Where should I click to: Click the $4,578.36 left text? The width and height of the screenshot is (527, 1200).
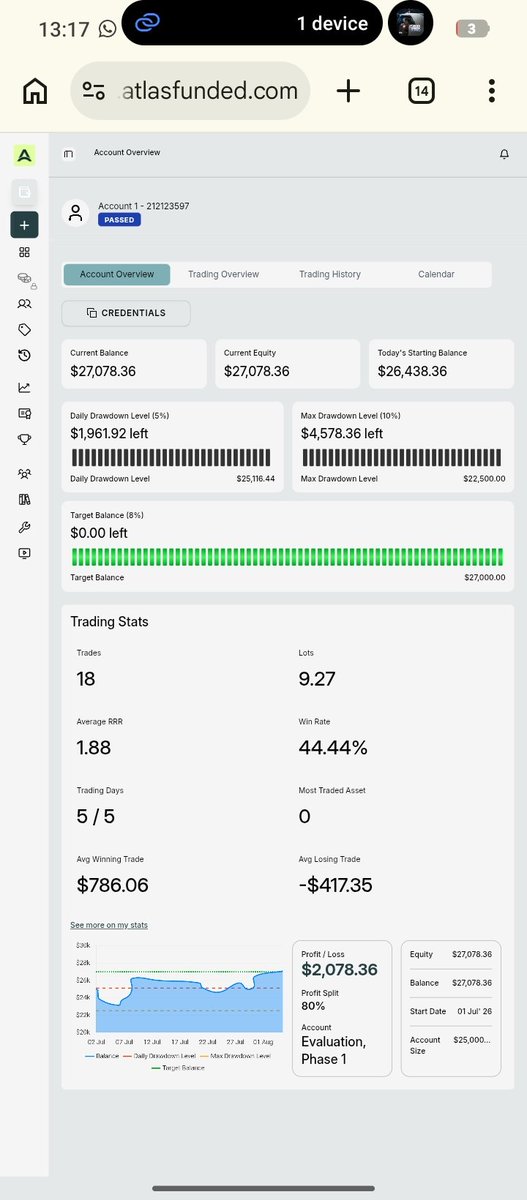342,434
